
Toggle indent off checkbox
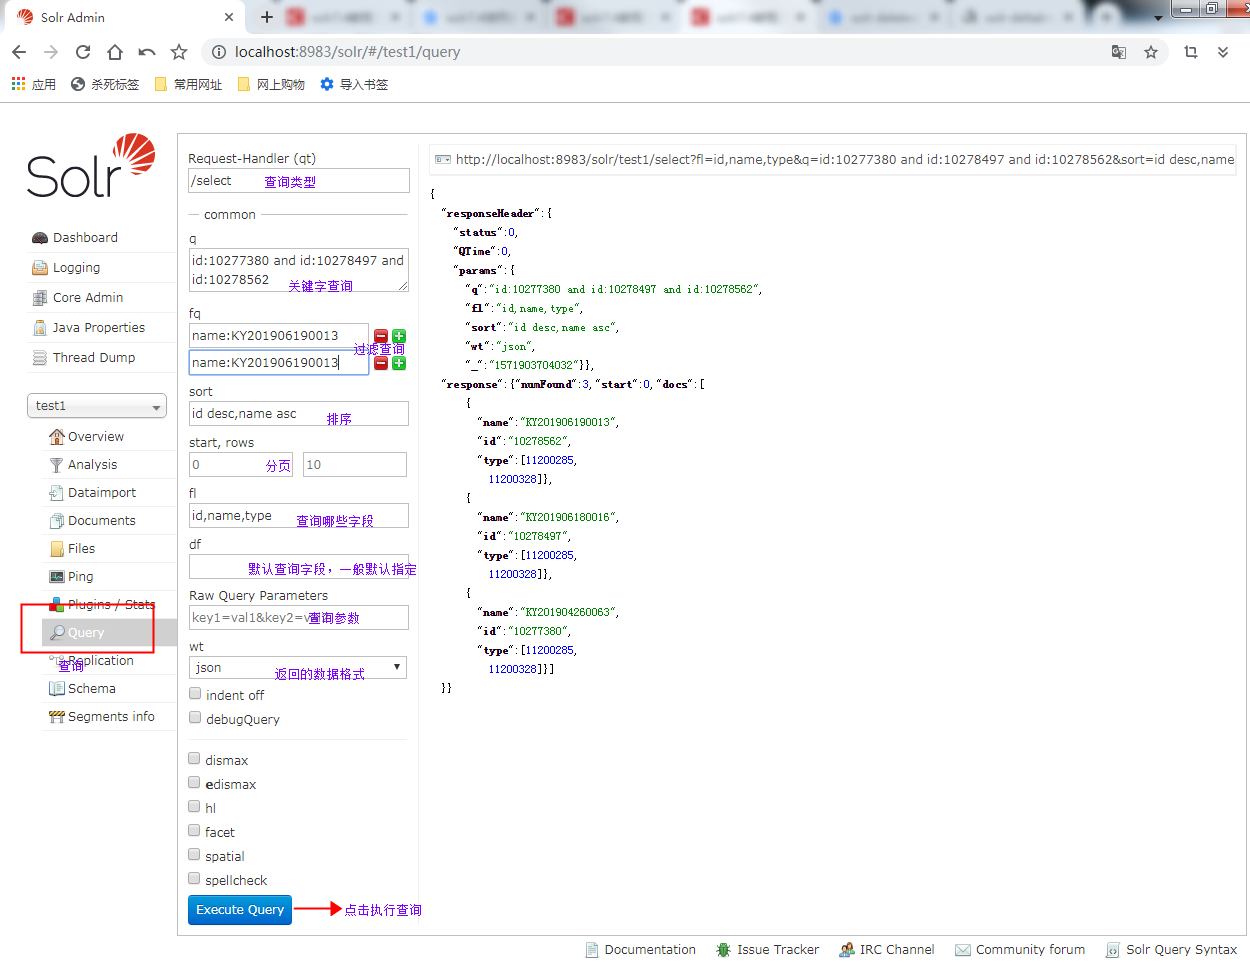(x=195, y=694)
